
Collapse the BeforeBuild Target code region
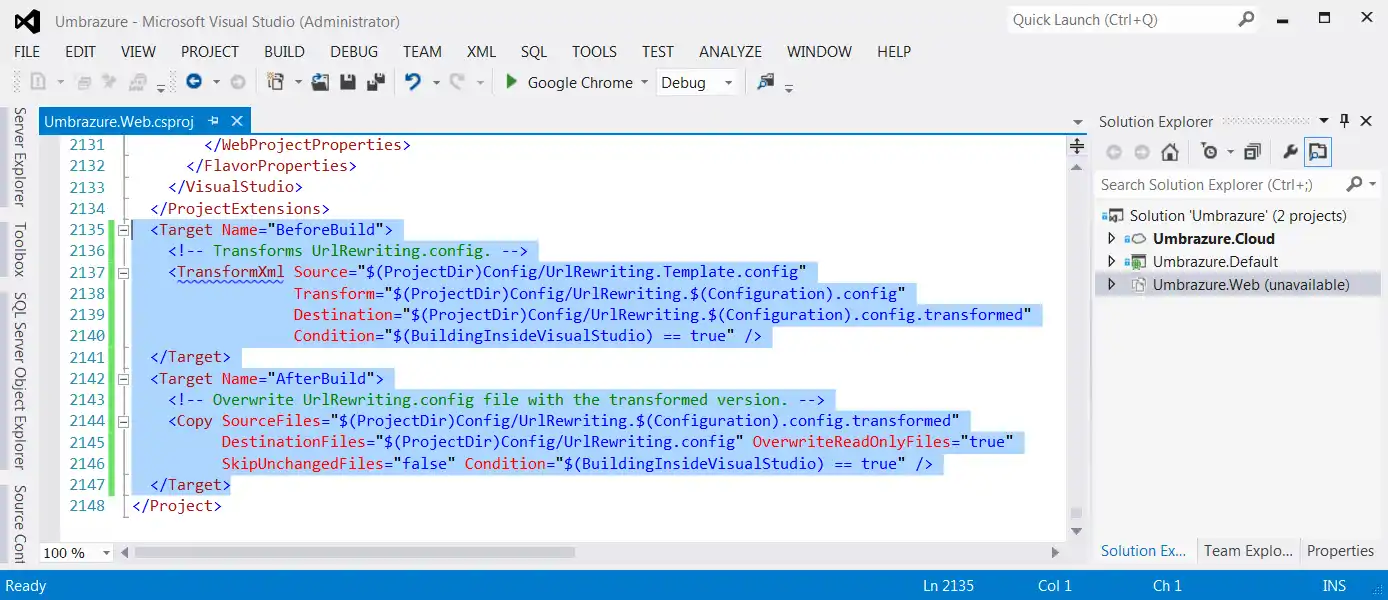124,230
